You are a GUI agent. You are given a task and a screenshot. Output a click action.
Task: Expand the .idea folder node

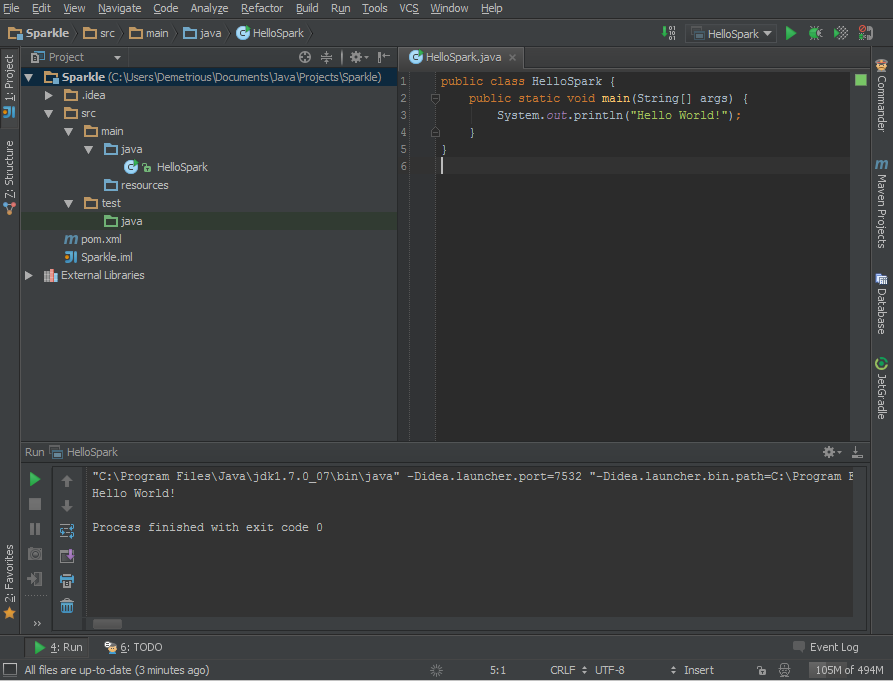49,95
